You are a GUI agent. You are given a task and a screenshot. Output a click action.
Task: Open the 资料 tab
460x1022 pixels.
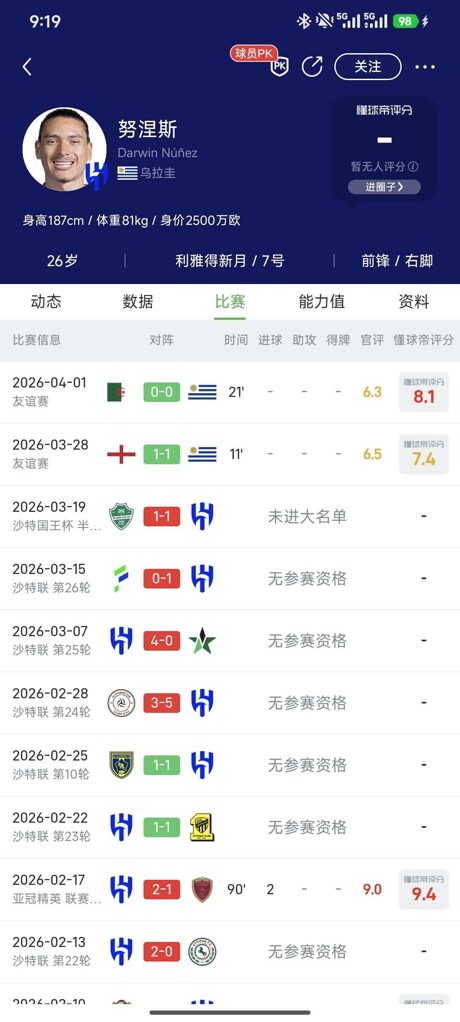click(414, 302)
